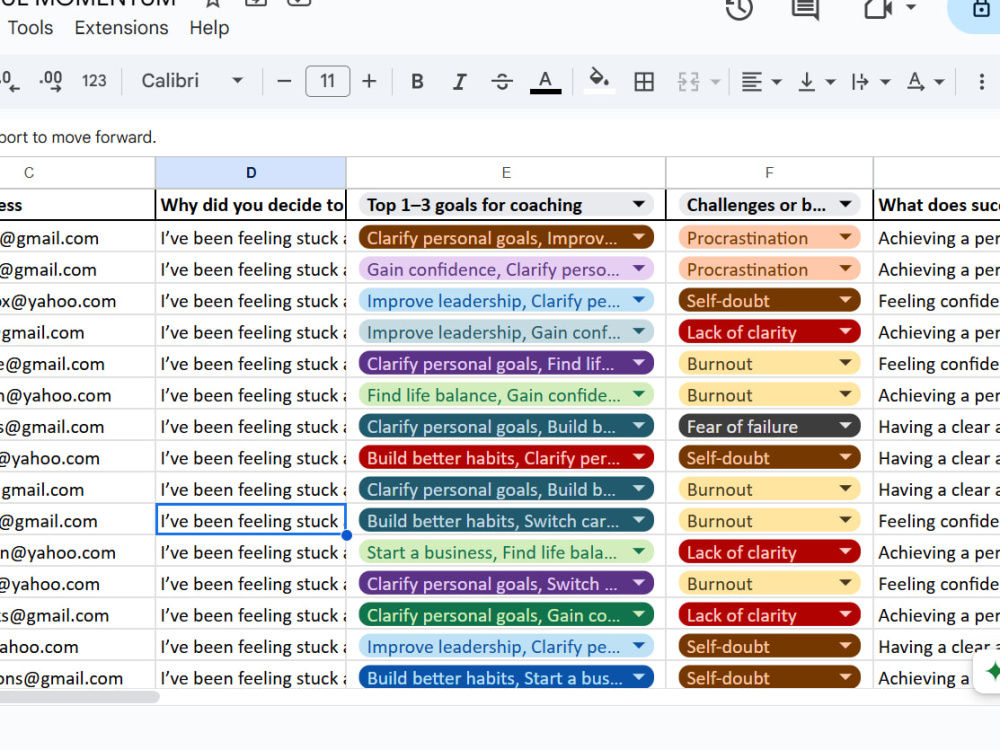Click the Share lock button
The width and height of the screenshot is (1000, 750).
[x=980, y=9]
